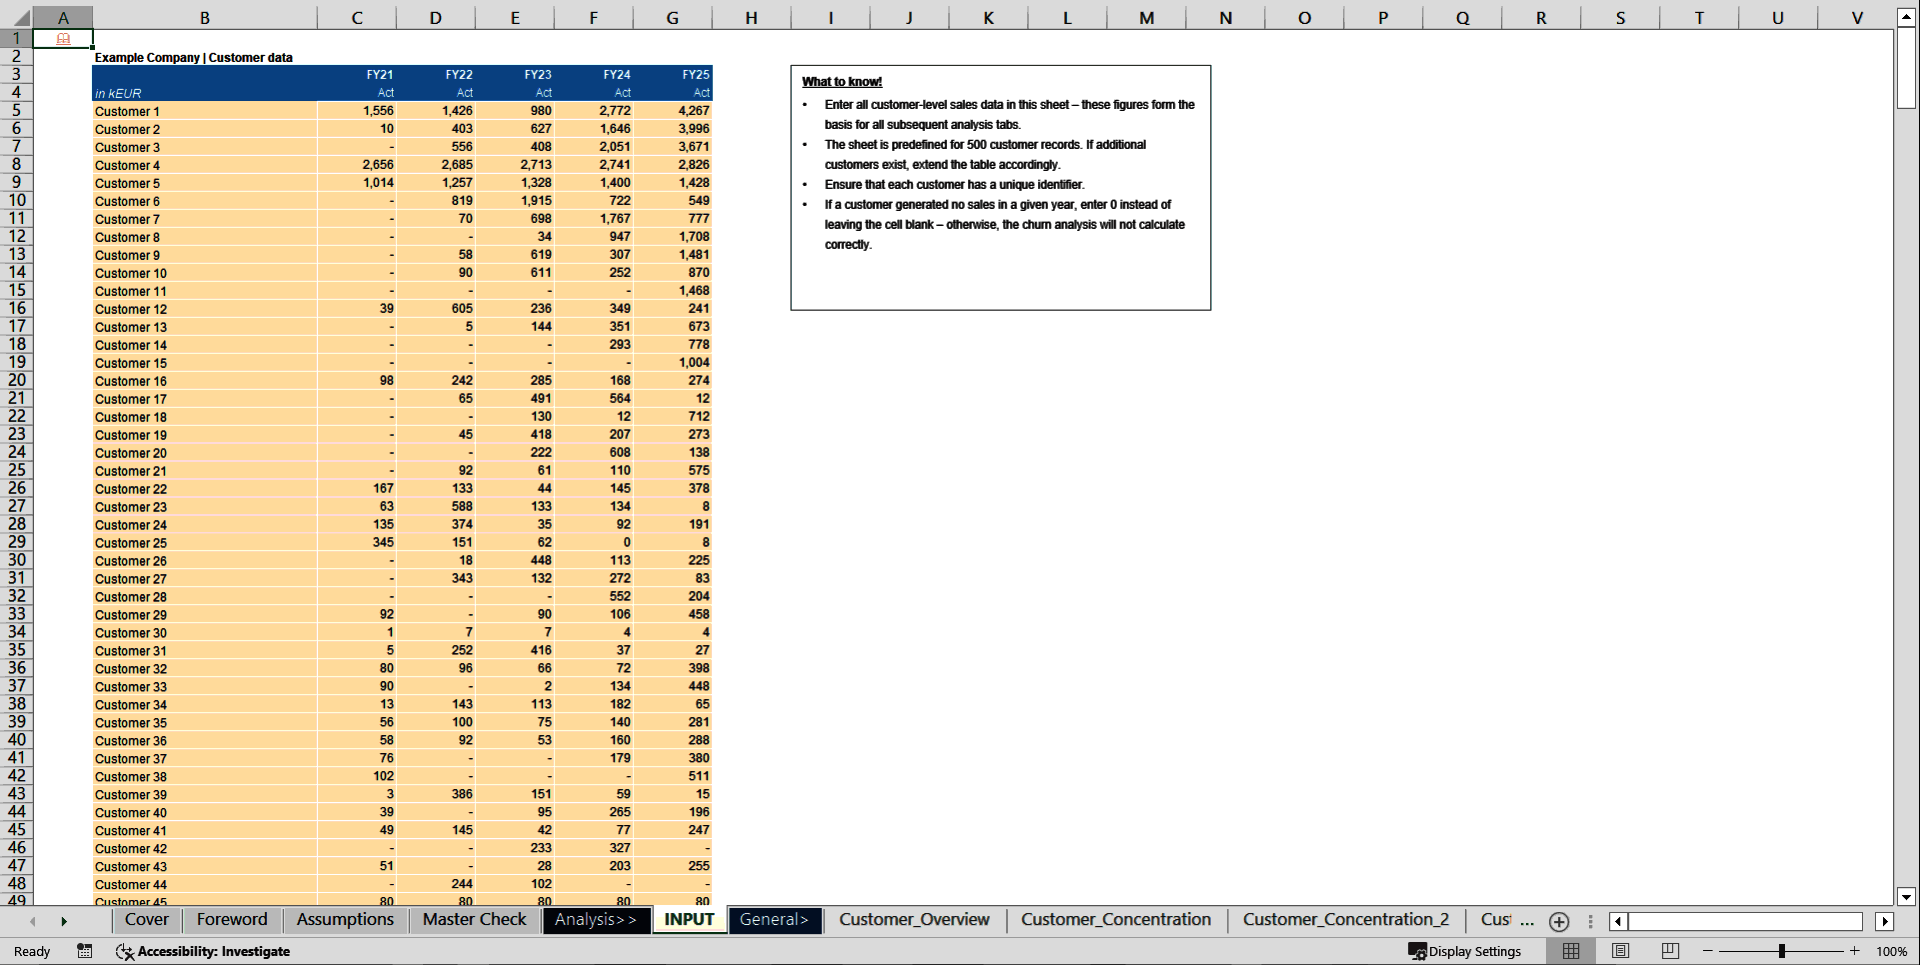The image size is (1920, 965).
Task: Select the column G header
Action: point(672,17)
